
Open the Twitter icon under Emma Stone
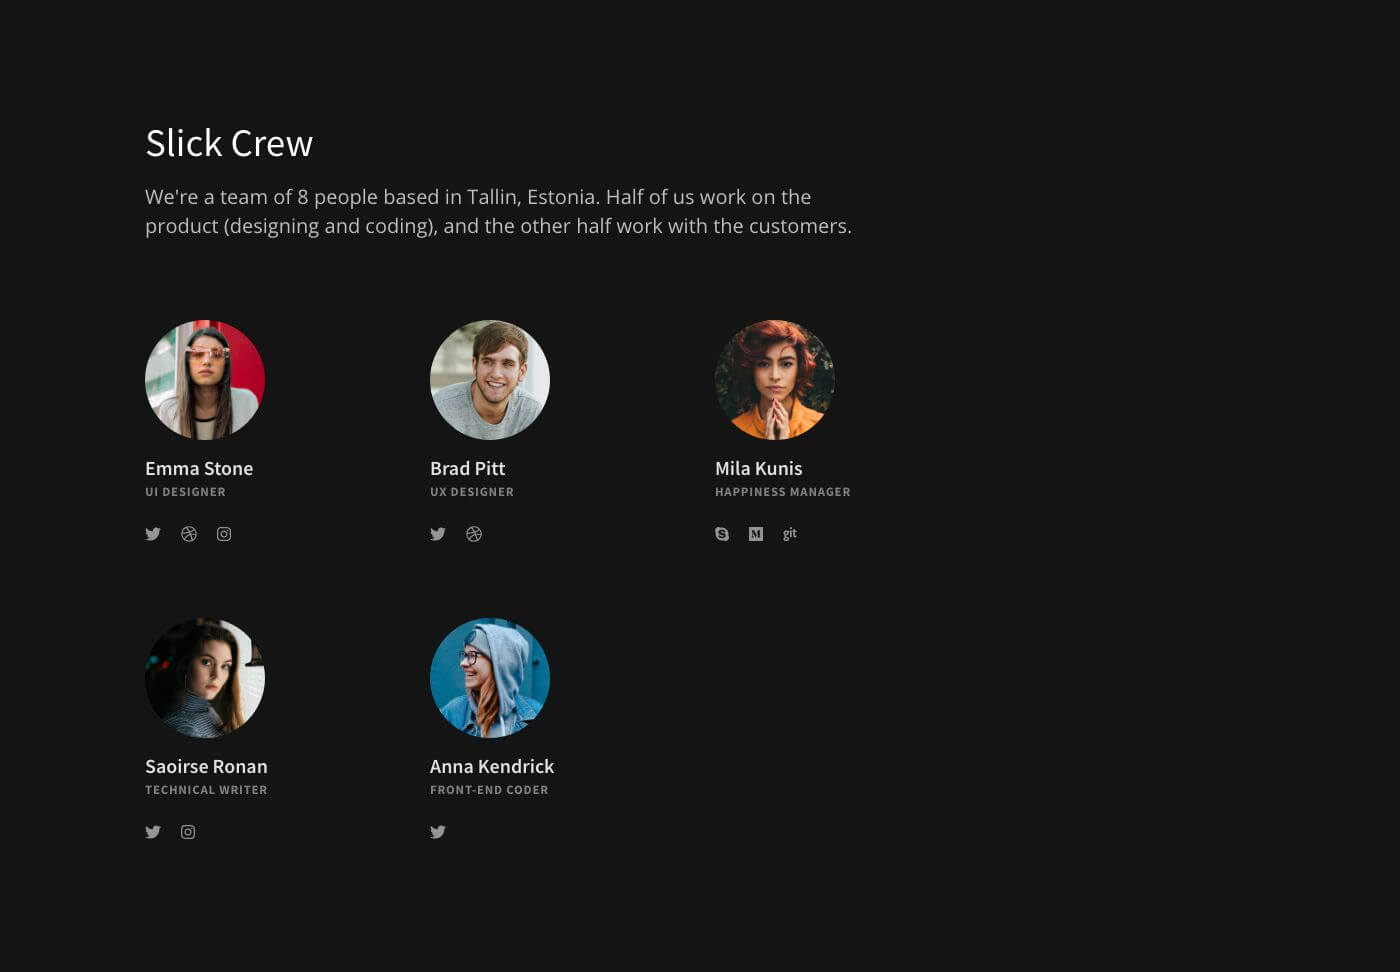pyautogui.click(x=153, y=534)
